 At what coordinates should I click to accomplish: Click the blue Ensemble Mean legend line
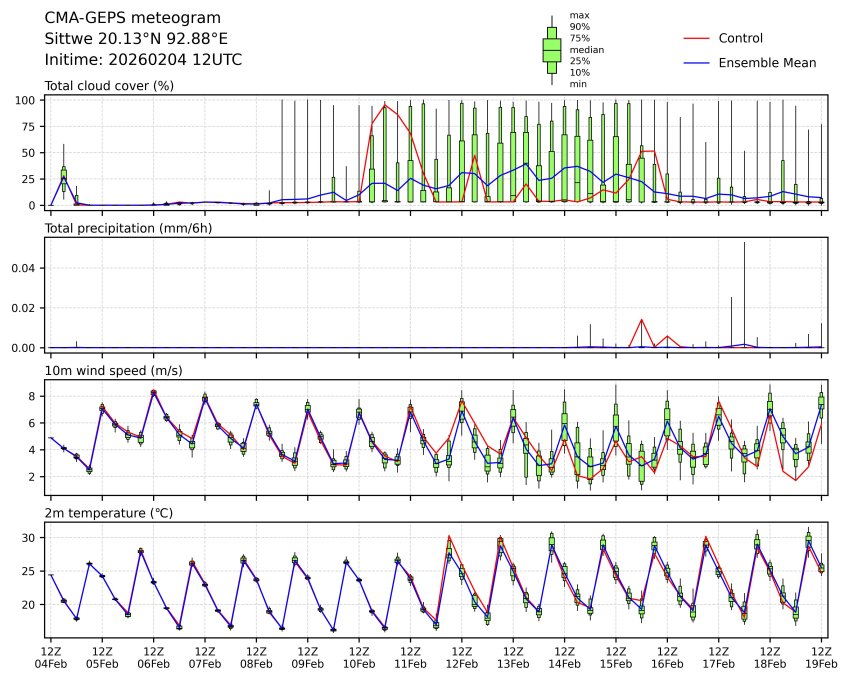tap(697, 63)
